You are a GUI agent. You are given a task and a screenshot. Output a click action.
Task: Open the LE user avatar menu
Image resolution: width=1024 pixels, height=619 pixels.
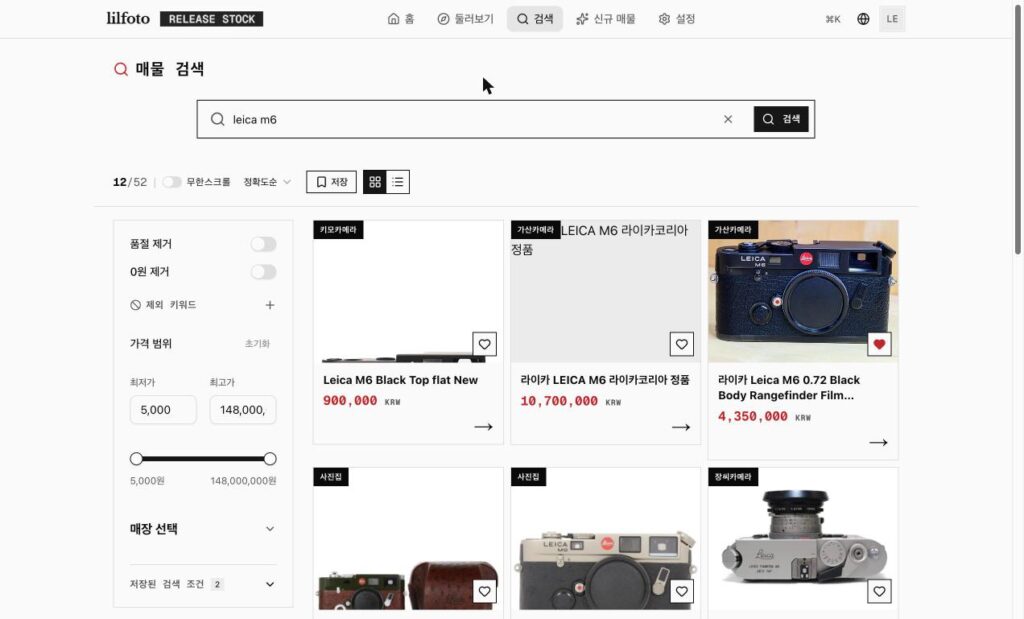click(892, 19)
